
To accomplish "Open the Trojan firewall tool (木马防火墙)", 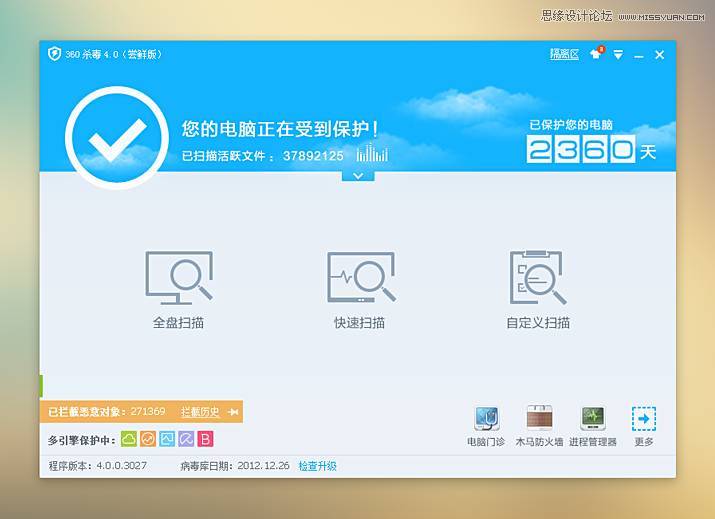I will pyautogui.click(x=539, y=426).
